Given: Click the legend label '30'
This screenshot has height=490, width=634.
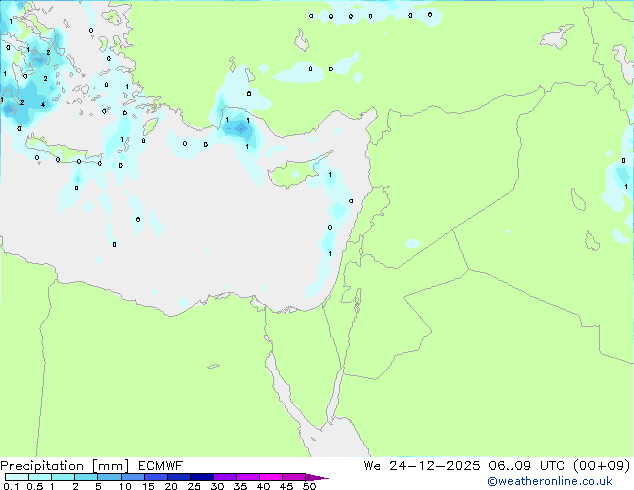Looking at the screenshot, I should tap(217, 486).
